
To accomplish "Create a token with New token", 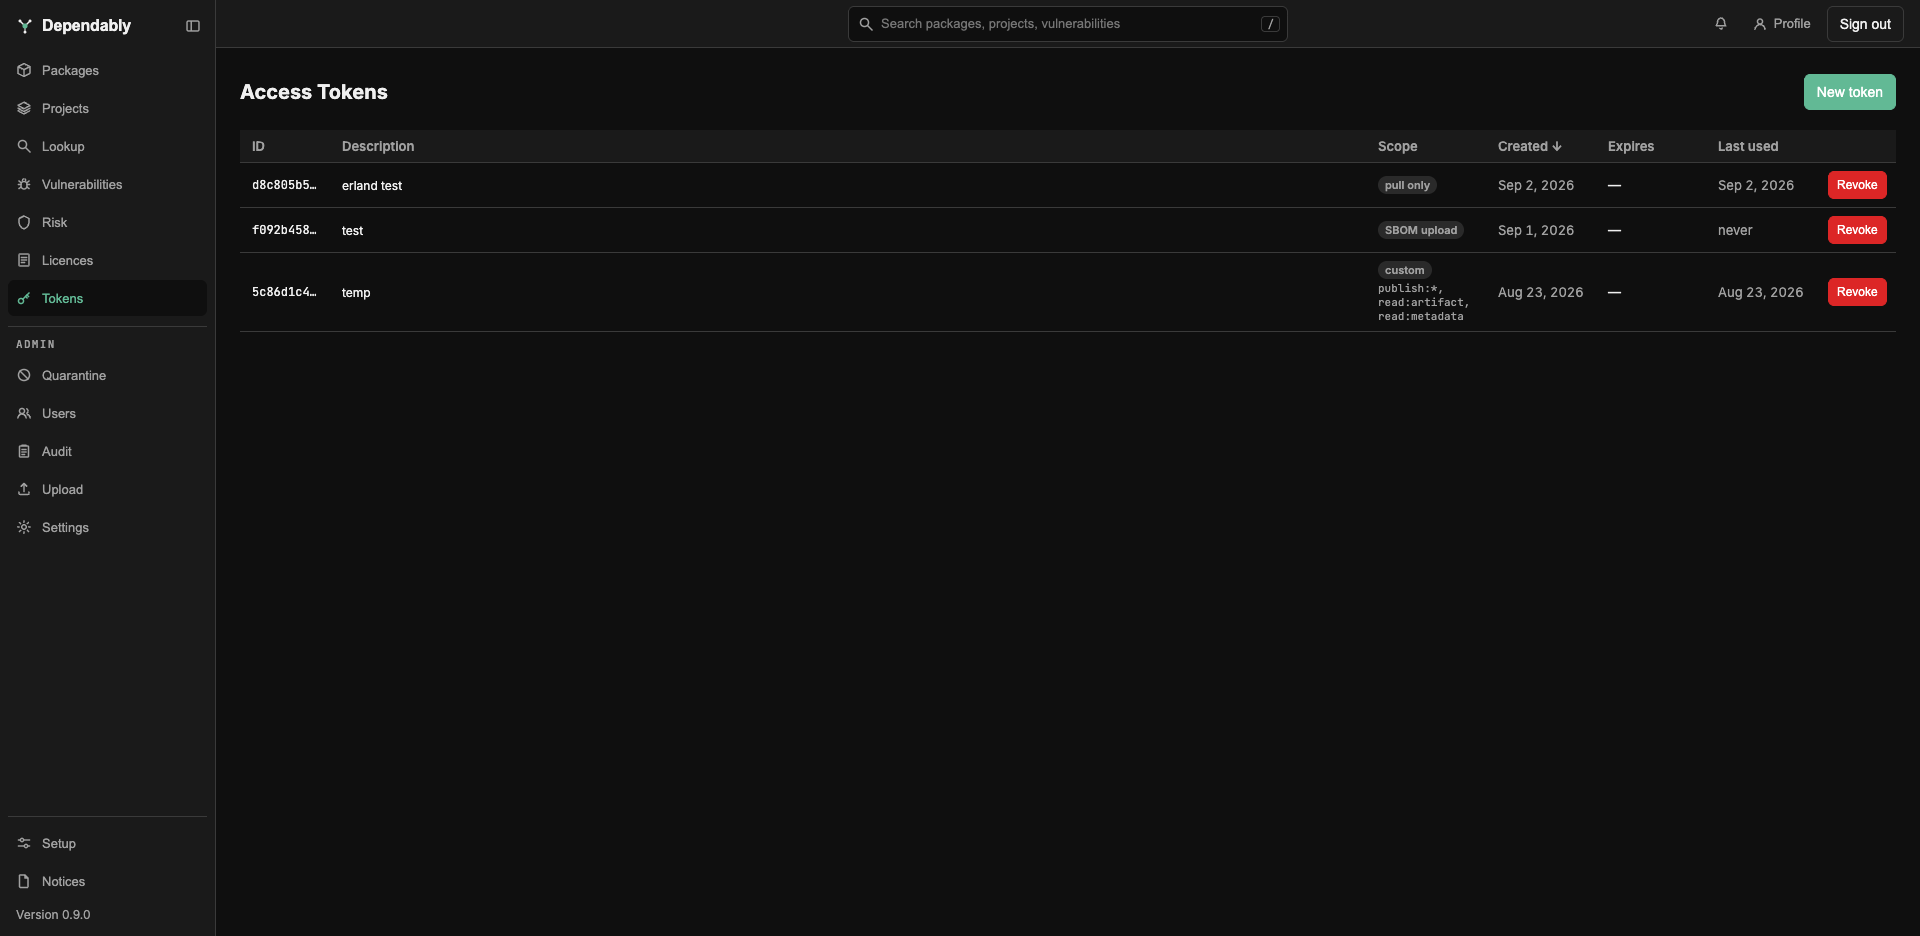I will (1849, 92).
